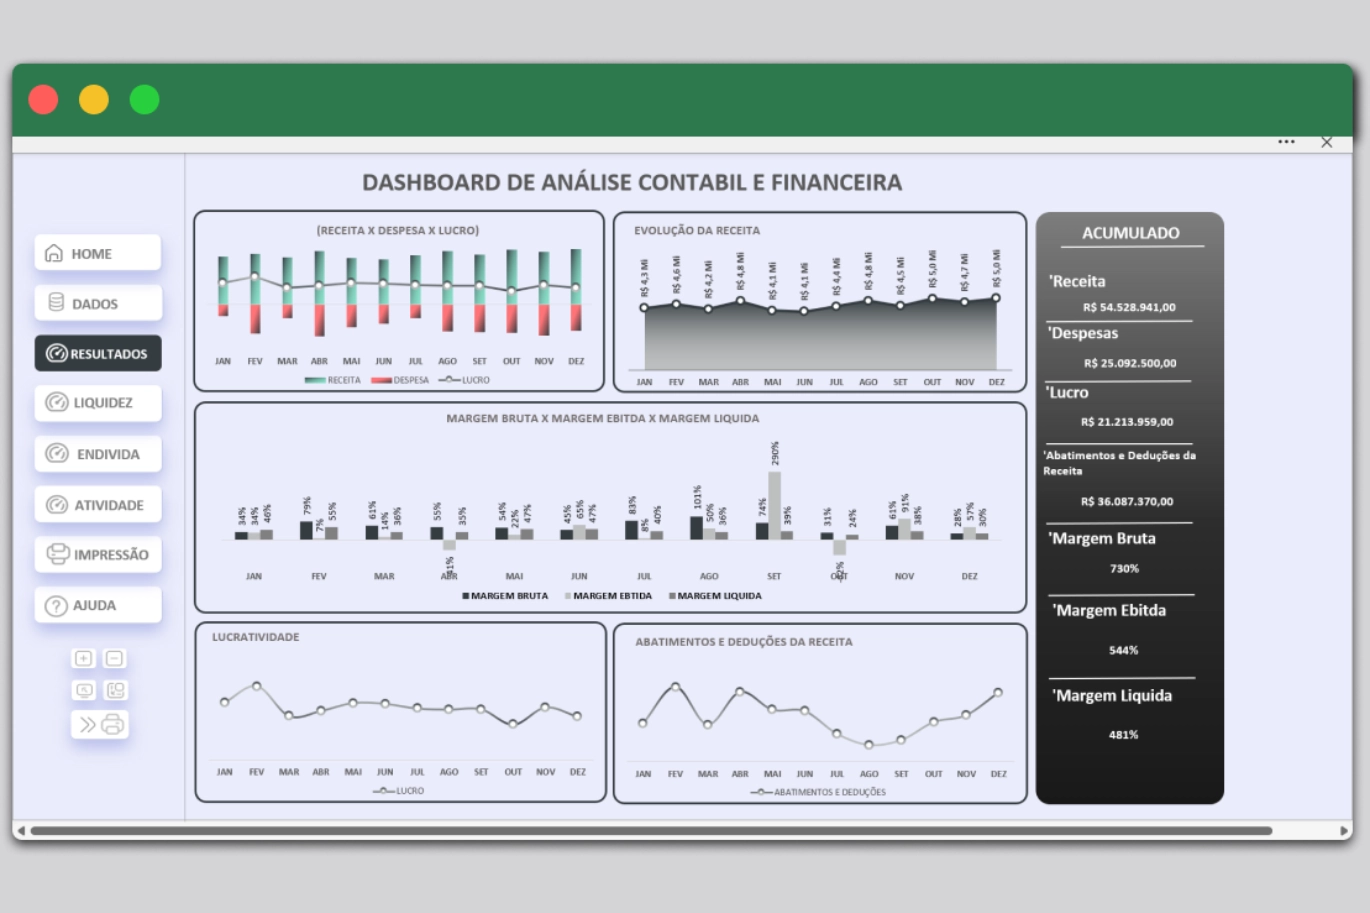Open the DADOS data section

click(x=98, y=303)
